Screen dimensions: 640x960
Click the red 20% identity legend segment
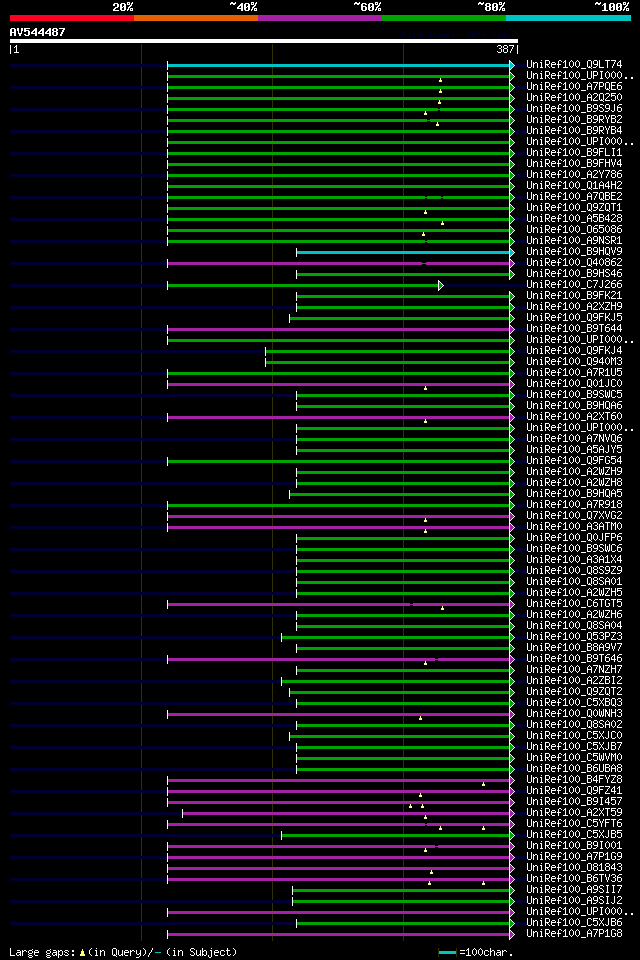72,18
